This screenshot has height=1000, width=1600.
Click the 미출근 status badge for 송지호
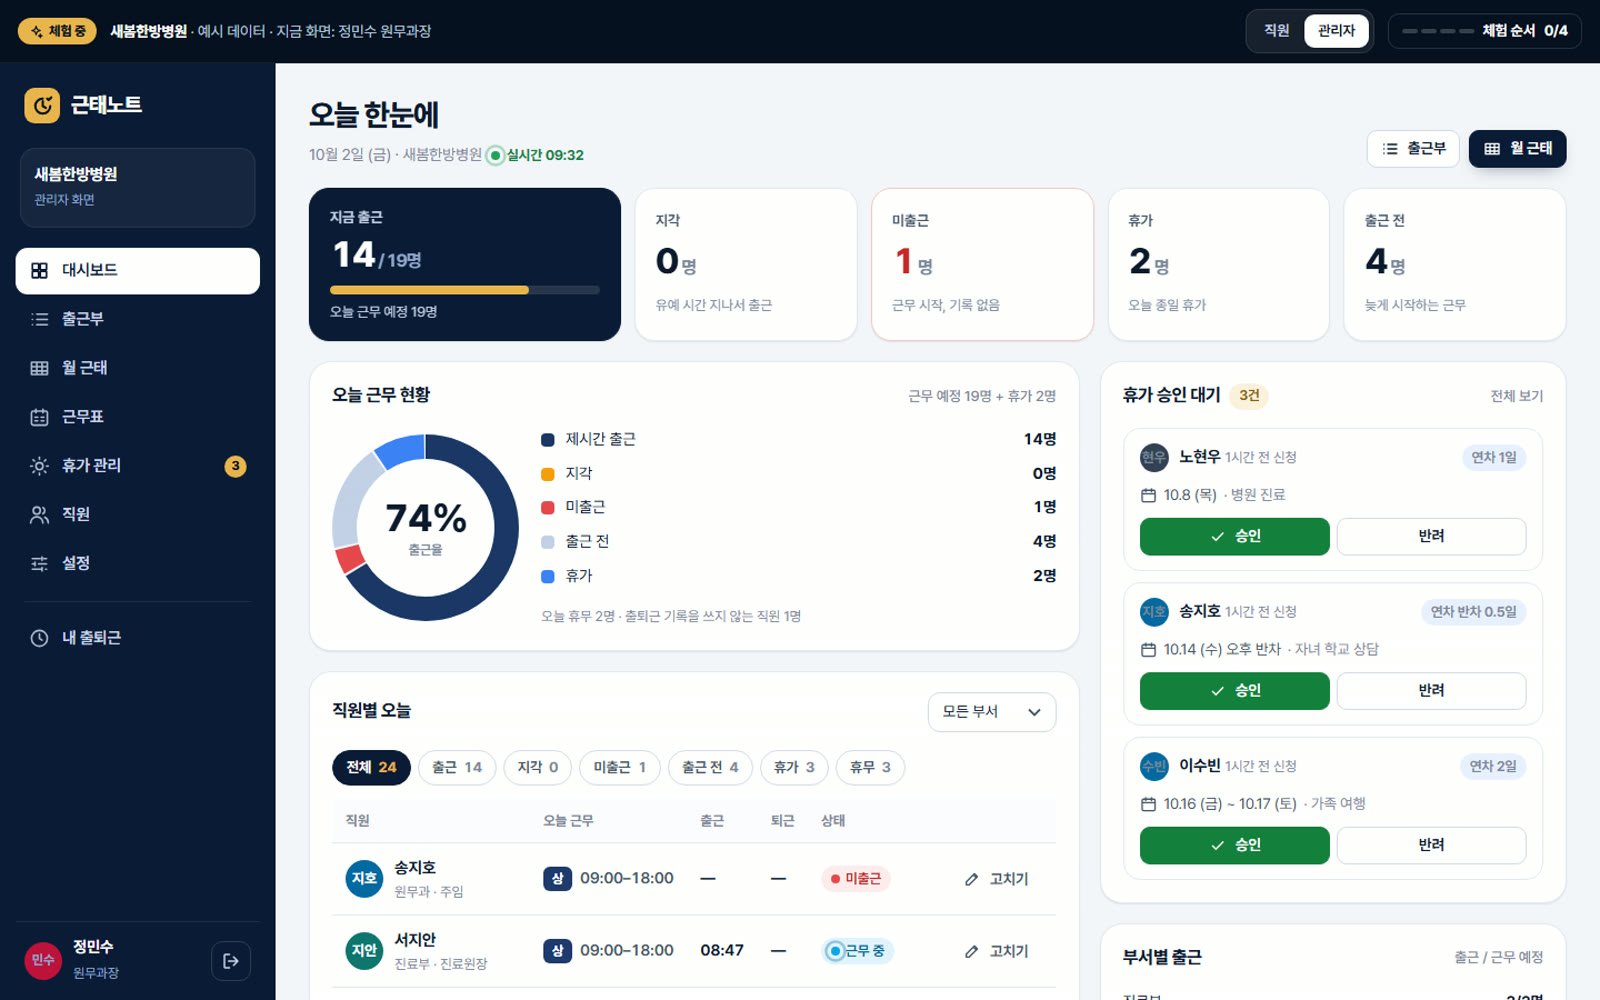pos(856,879)
